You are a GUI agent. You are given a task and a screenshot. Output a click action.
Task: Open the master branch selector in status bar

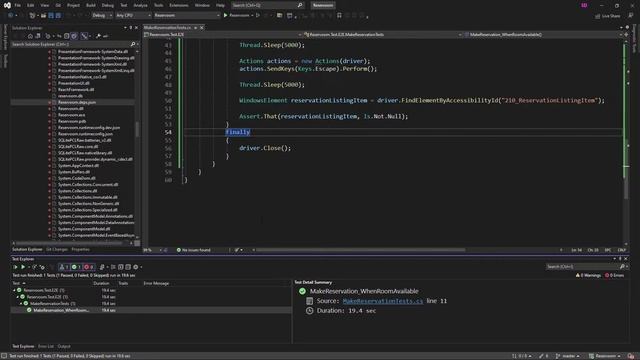pyautogui.click(x=568, y=356)
